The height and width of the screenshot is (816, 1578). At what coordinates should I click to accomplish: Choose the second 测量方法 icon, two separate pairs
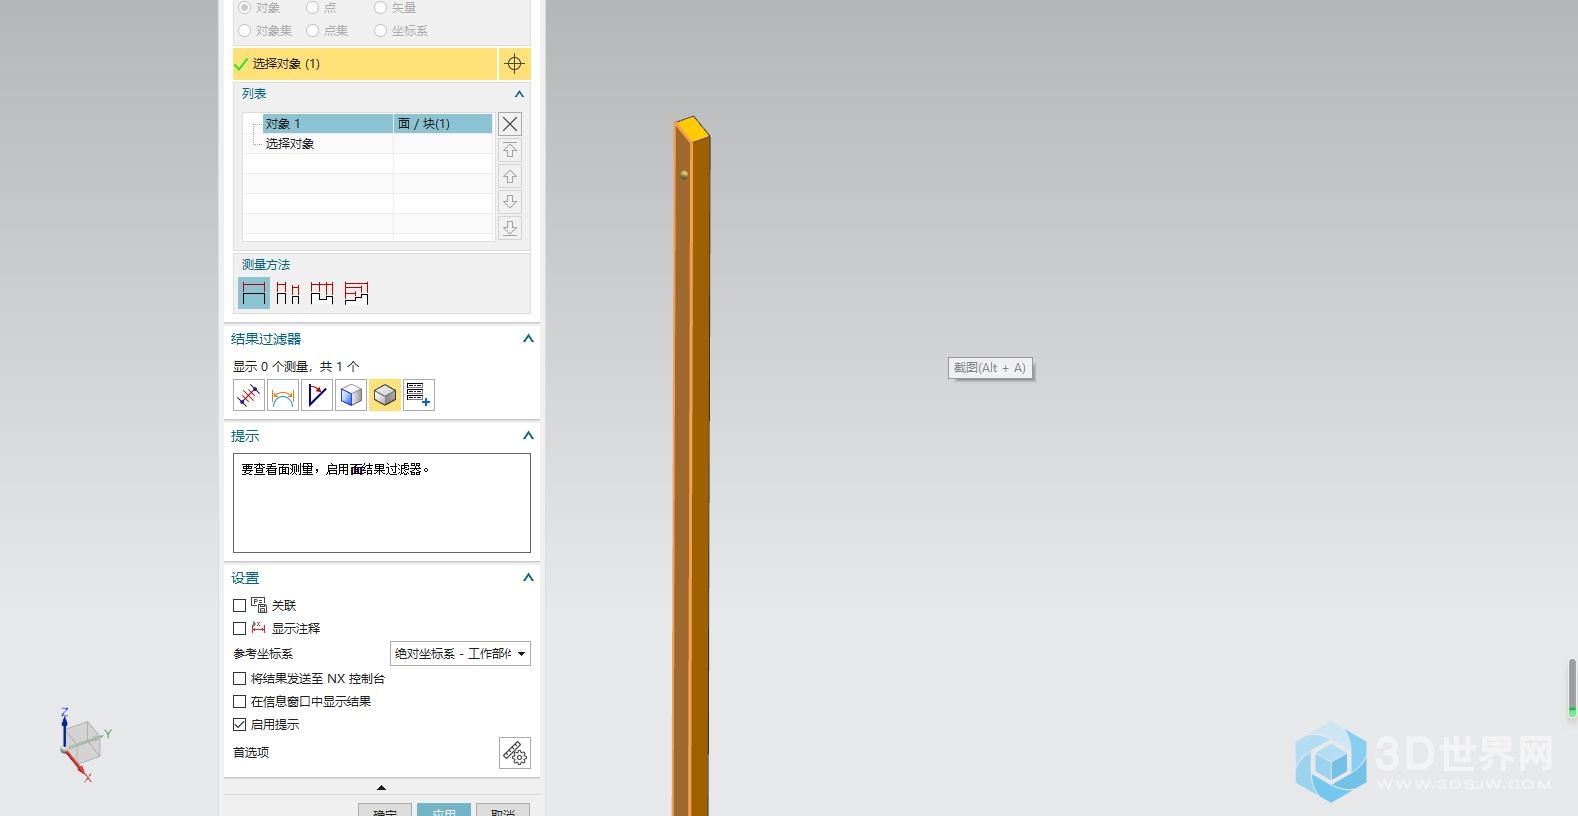[x=288, y=293]
